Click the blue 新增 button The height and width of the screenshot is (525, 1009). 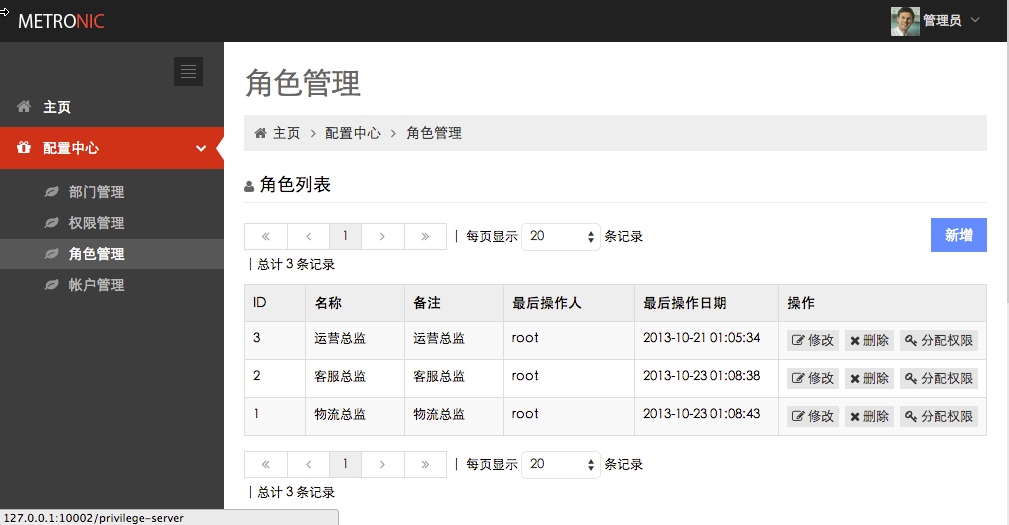958,235
